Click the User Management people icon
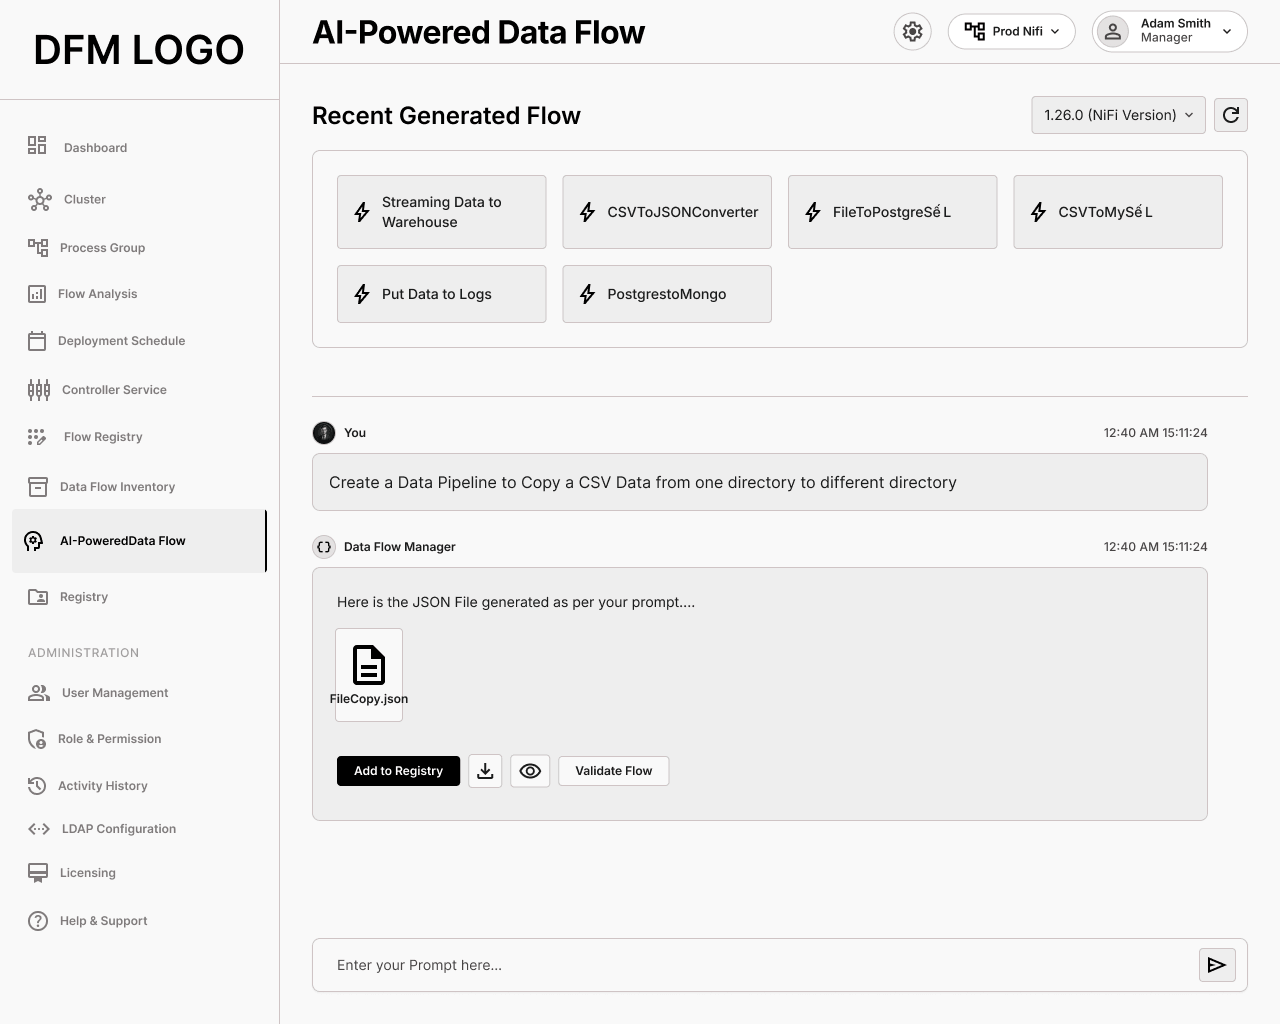Screen dimensions: 1280x1024 39,692
